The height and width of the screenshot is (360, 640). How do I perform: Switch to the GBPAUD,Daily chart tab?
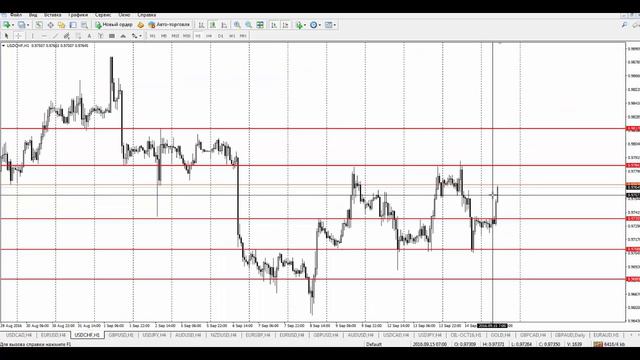click(570, 335)
